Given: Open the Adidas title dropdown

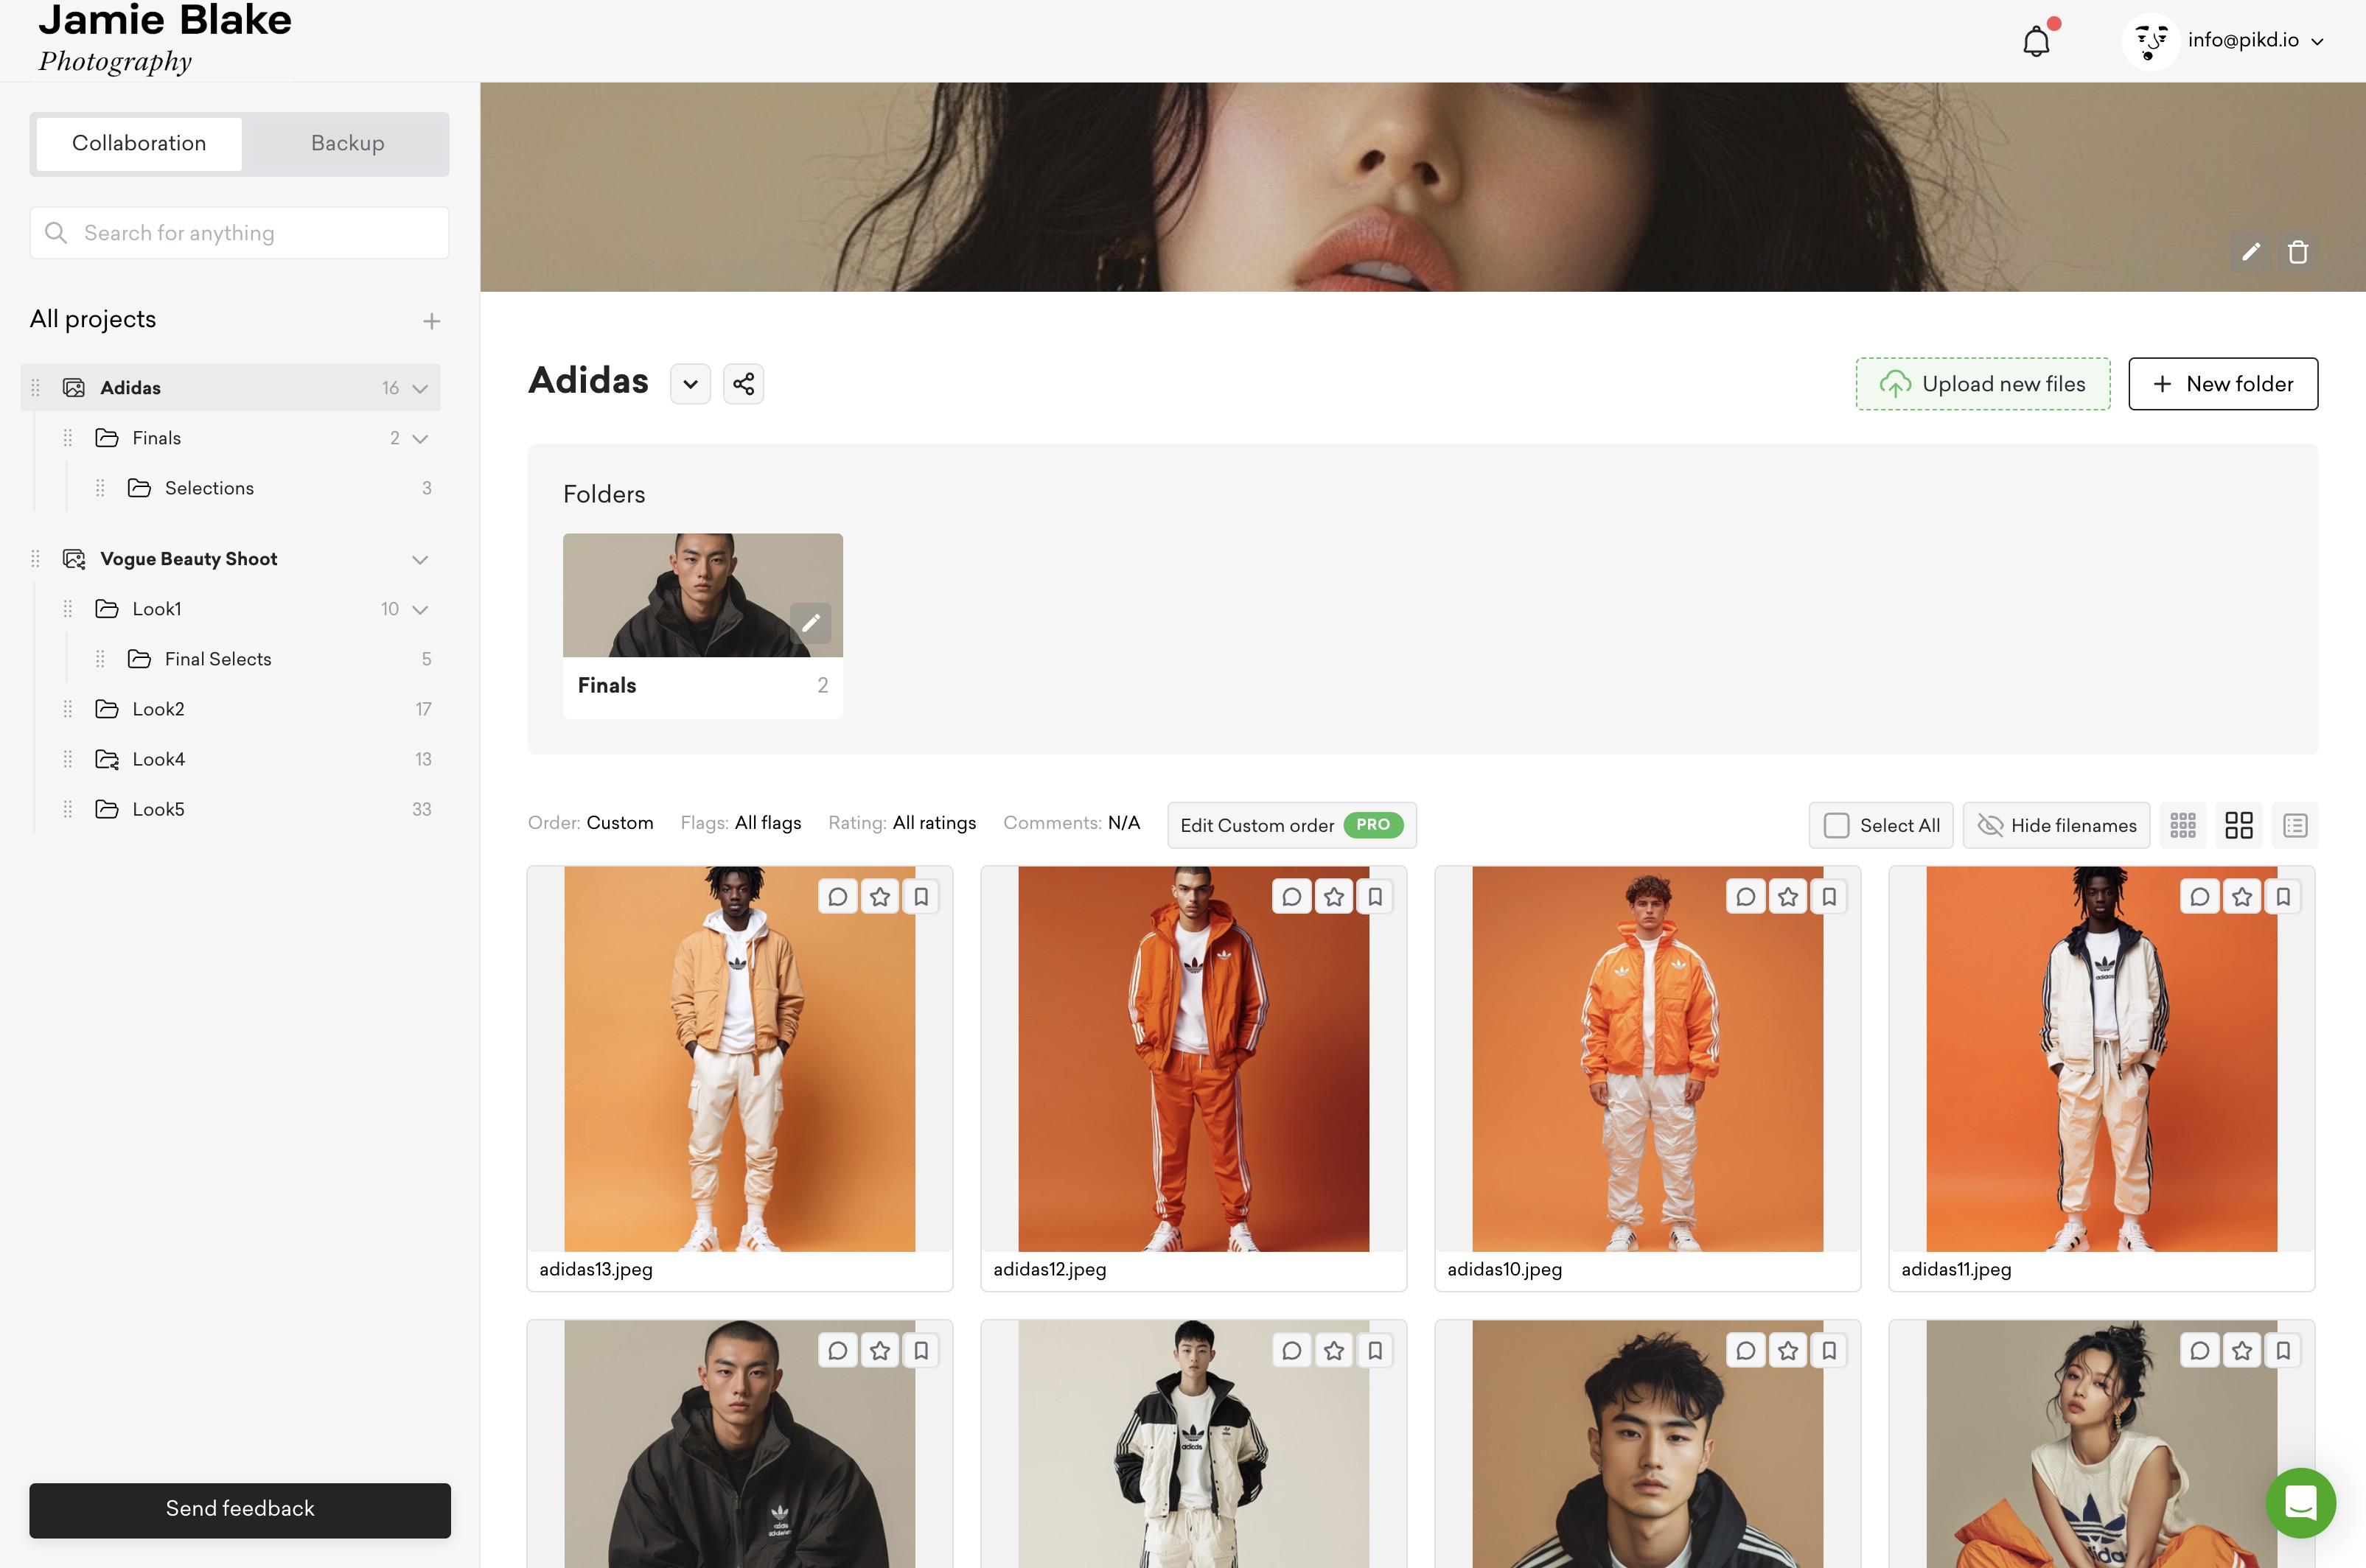Looking at the screenshot, I should coord(690,384).
